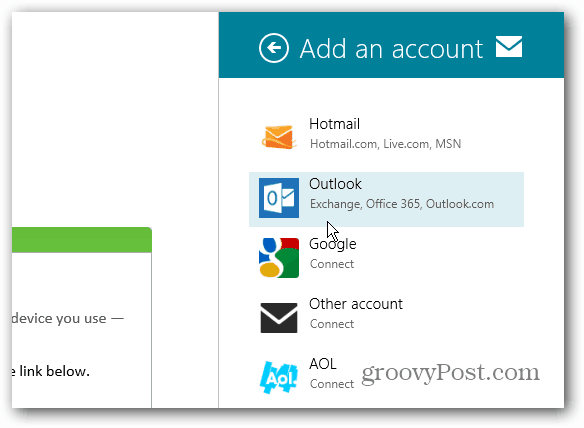Click the Hotmail.com, Live.com, MSN subtitle
This screenshot has height=428, width=584.
pos(385,144)
